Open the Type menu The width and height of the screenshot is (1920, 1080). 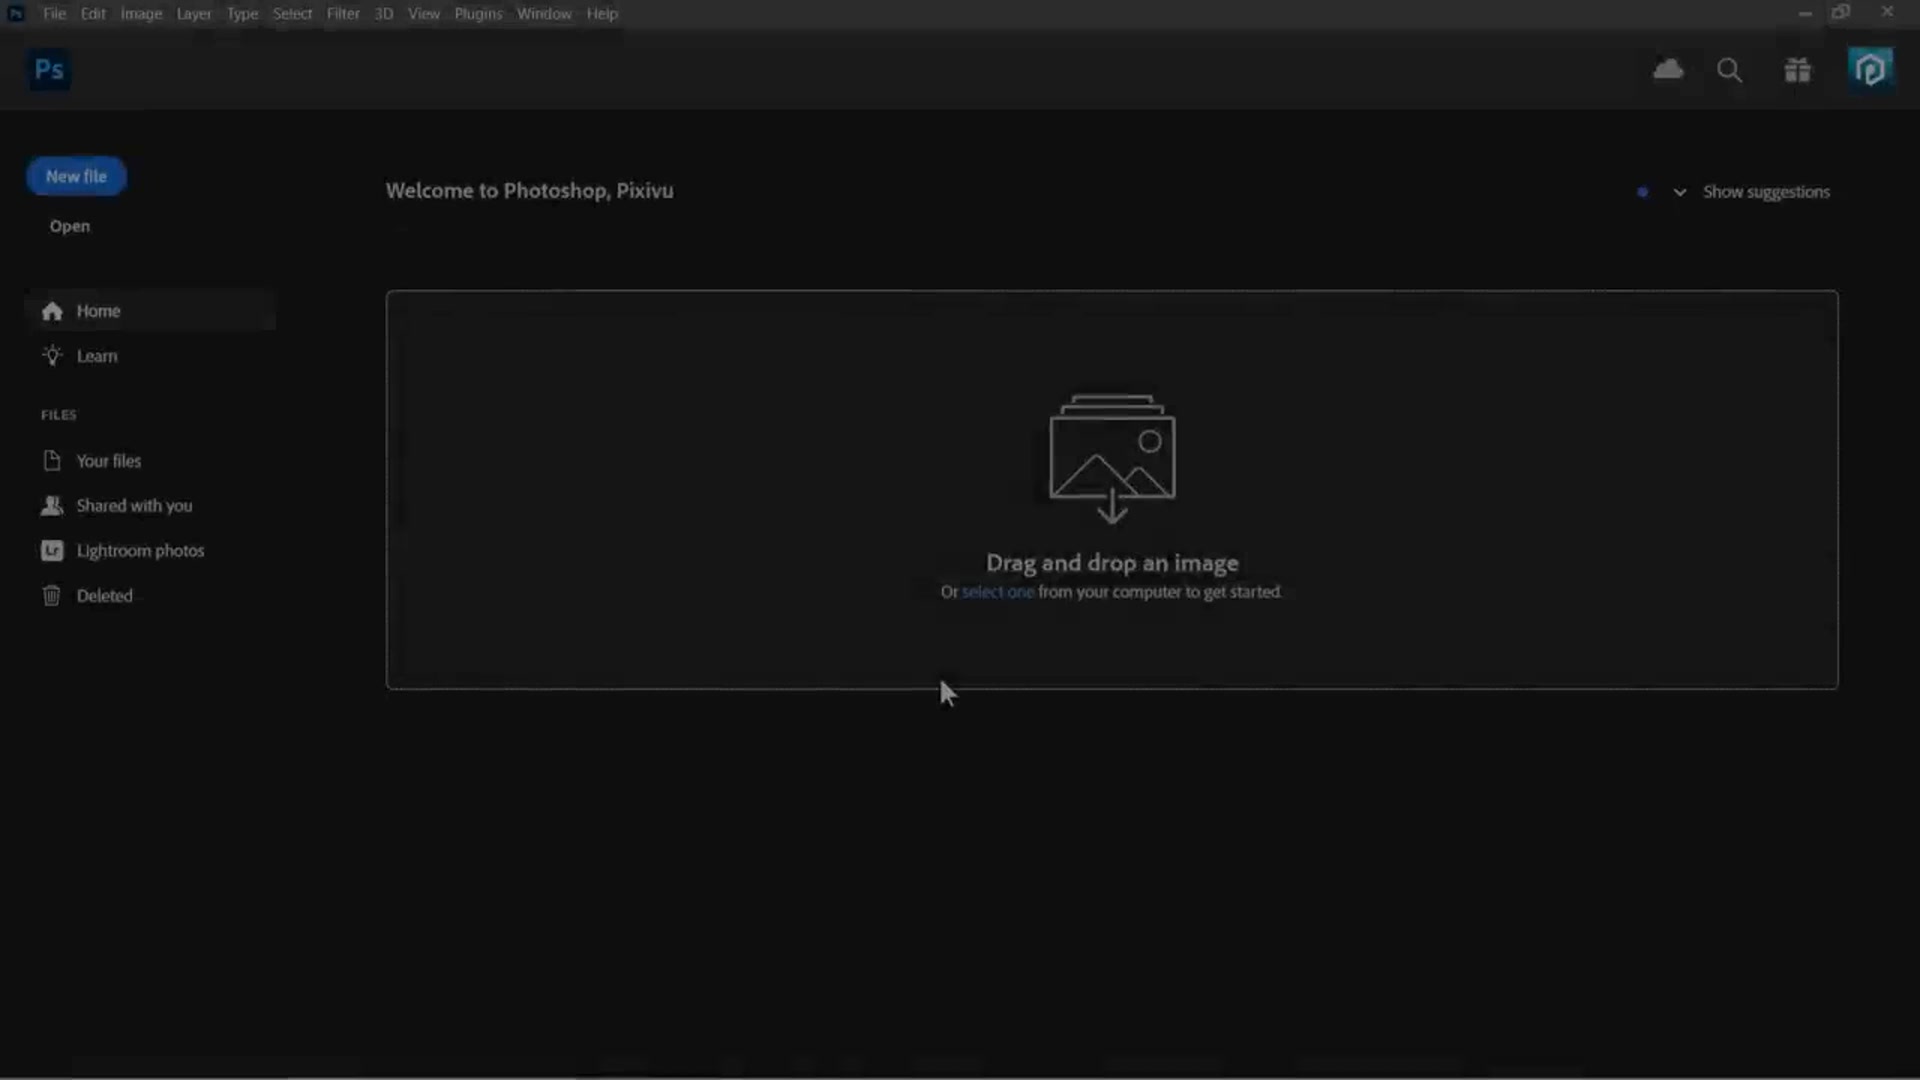[x=242, y=14]
